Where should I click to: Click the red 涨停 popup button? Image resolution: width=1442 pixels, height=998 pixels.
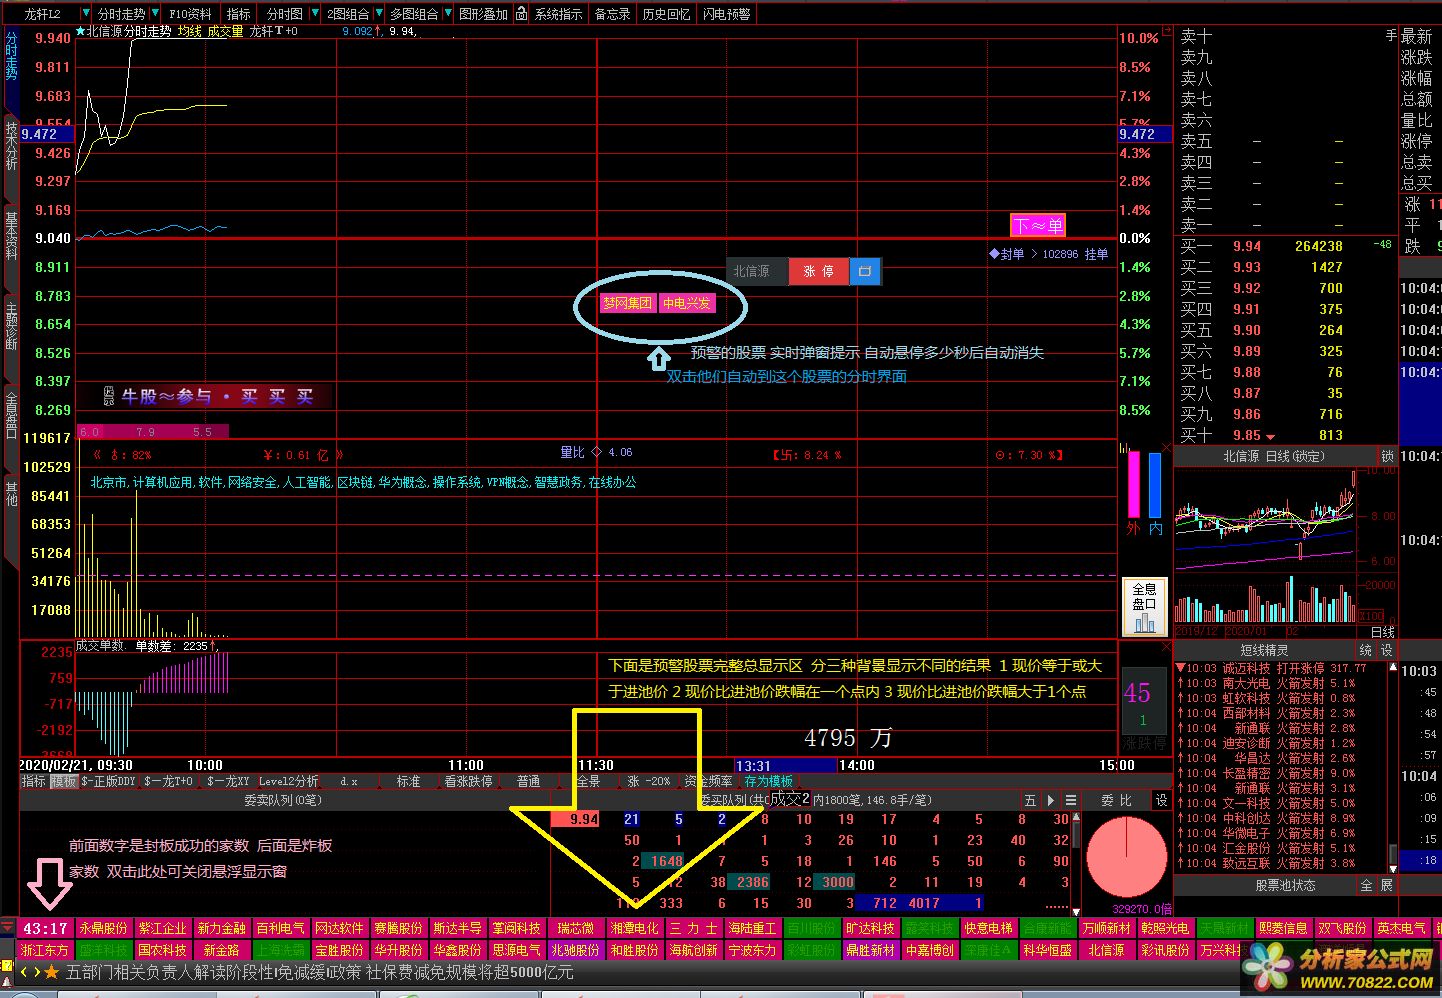click(818, 271)
